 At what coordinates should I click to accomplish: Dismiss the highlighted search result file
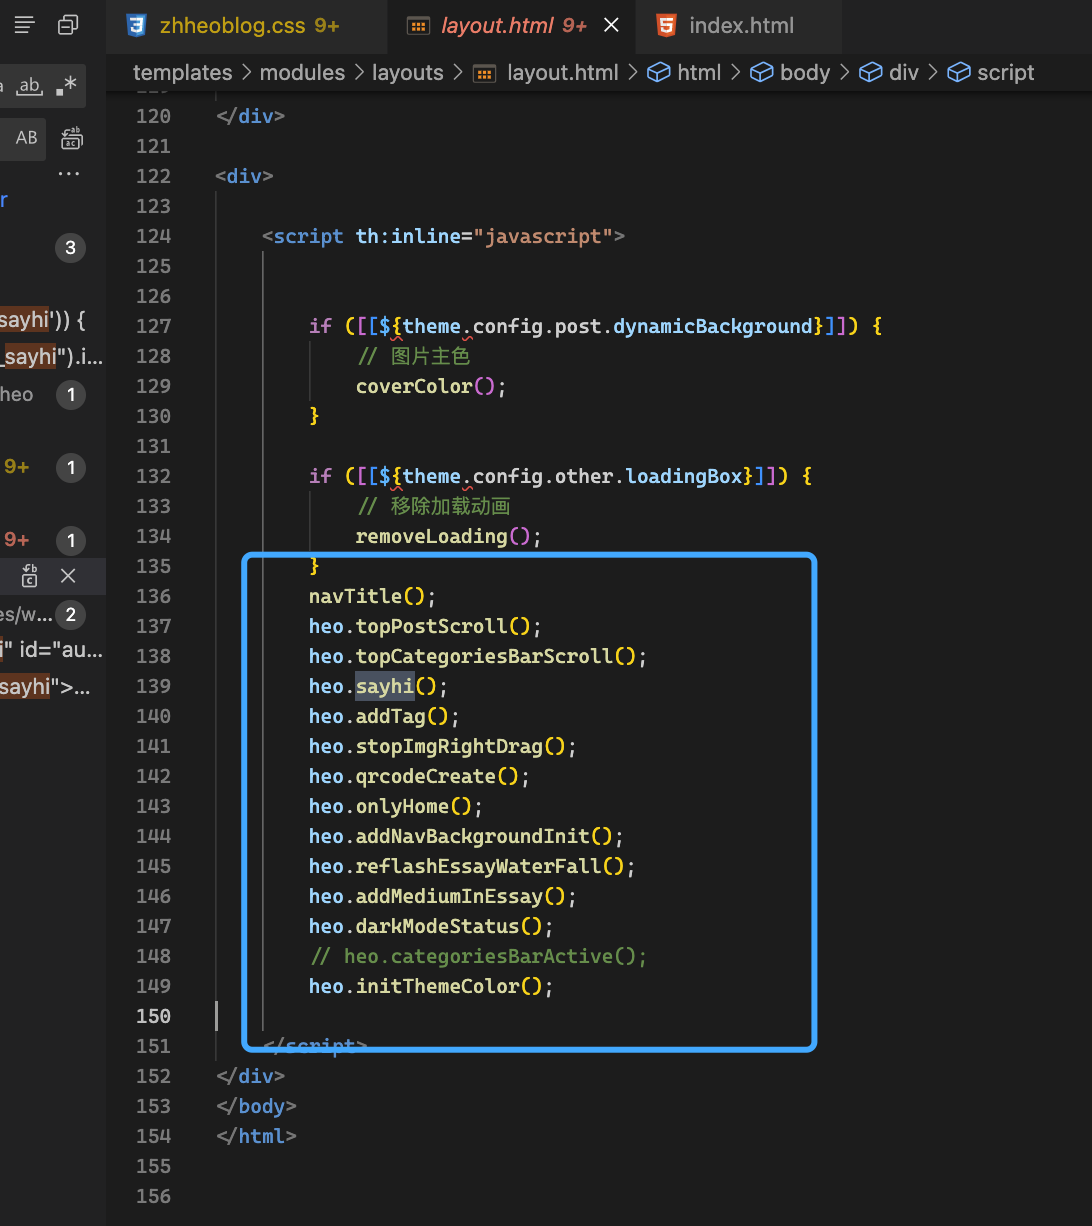point(68,576)
